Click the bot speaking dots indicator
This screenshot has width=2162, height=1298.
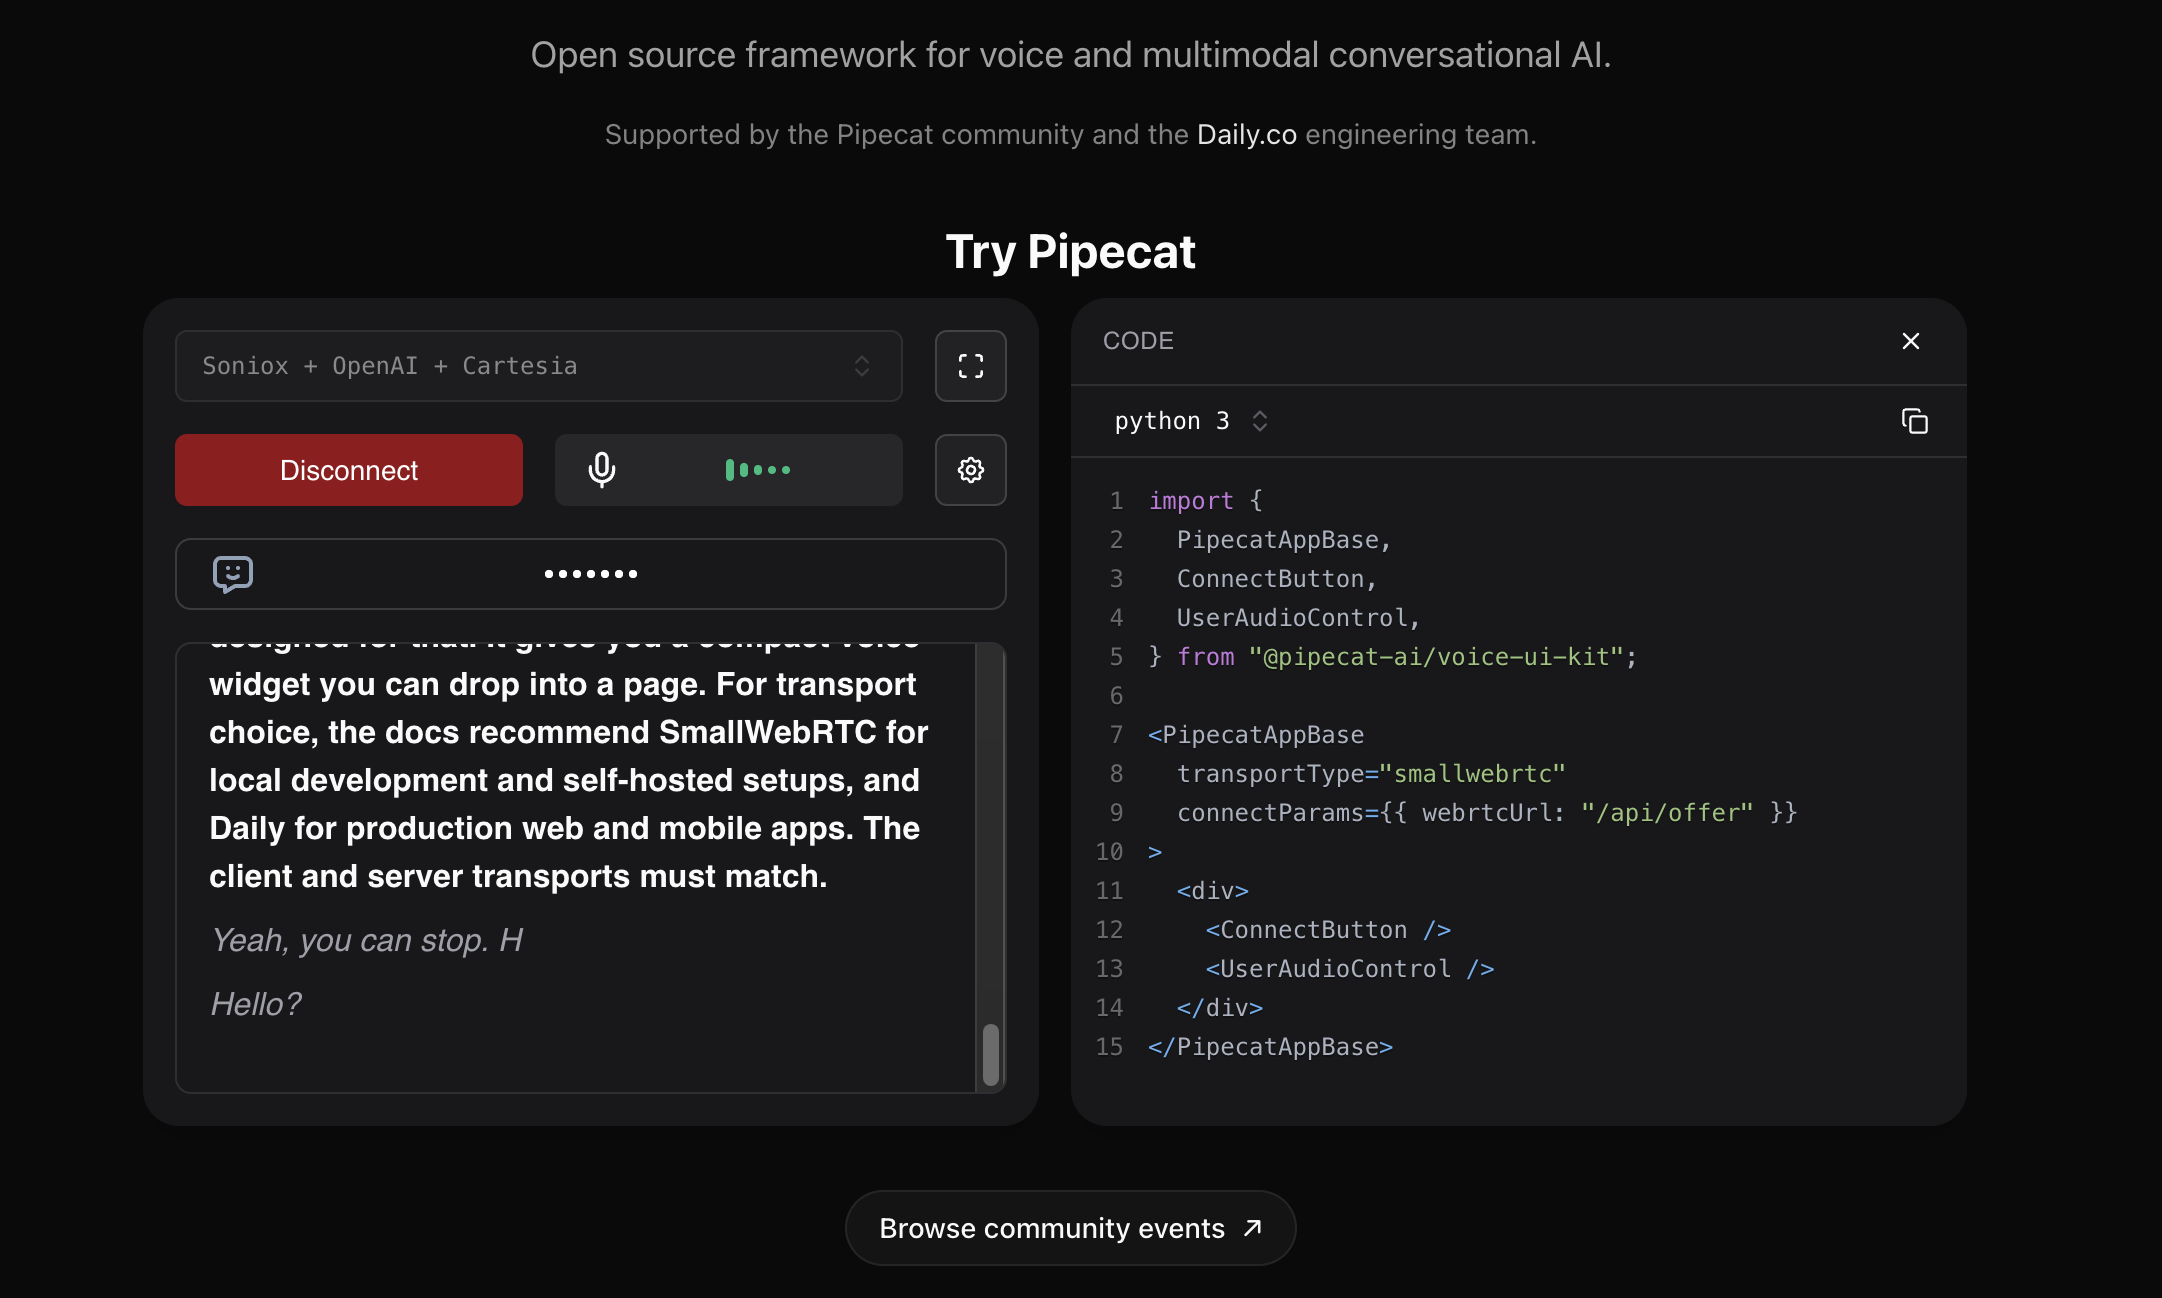pyautogui.click(x=591, y=574)
